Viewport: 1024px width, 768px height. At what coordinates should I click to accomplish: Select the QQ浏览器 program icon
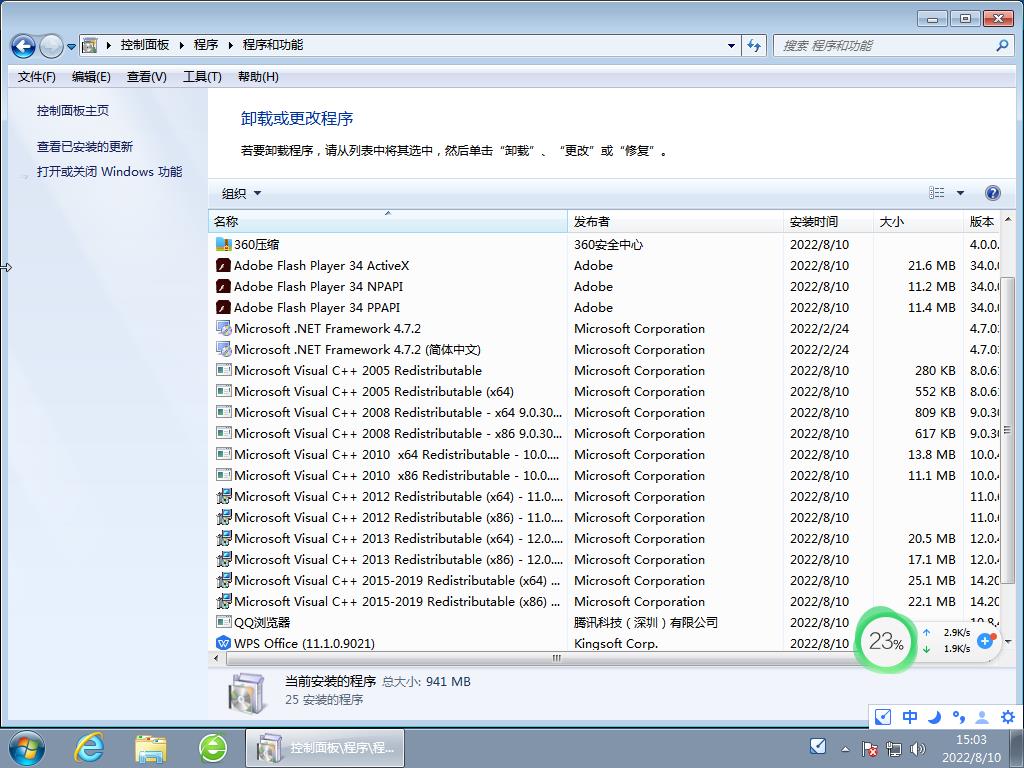pos(223,622)
